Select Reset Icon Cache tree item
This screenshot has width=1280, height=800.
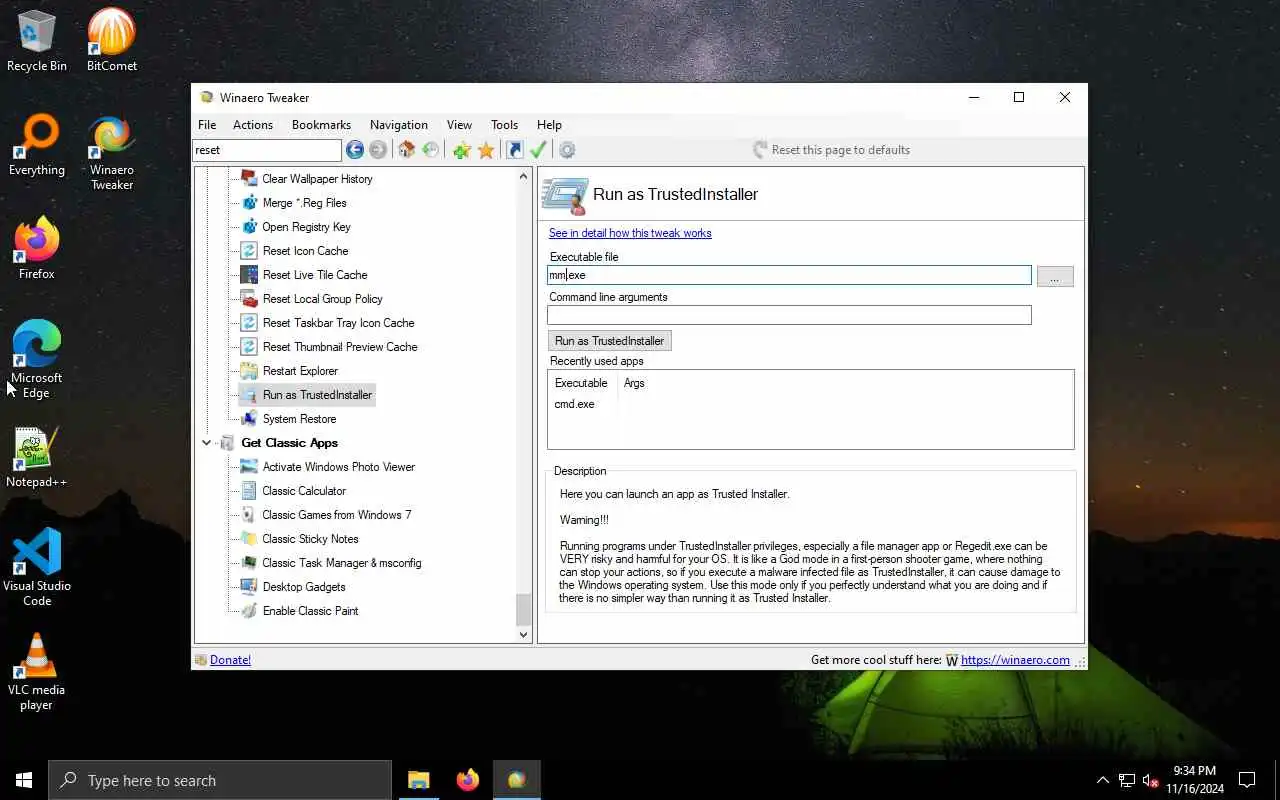click(x=305, y=251)
